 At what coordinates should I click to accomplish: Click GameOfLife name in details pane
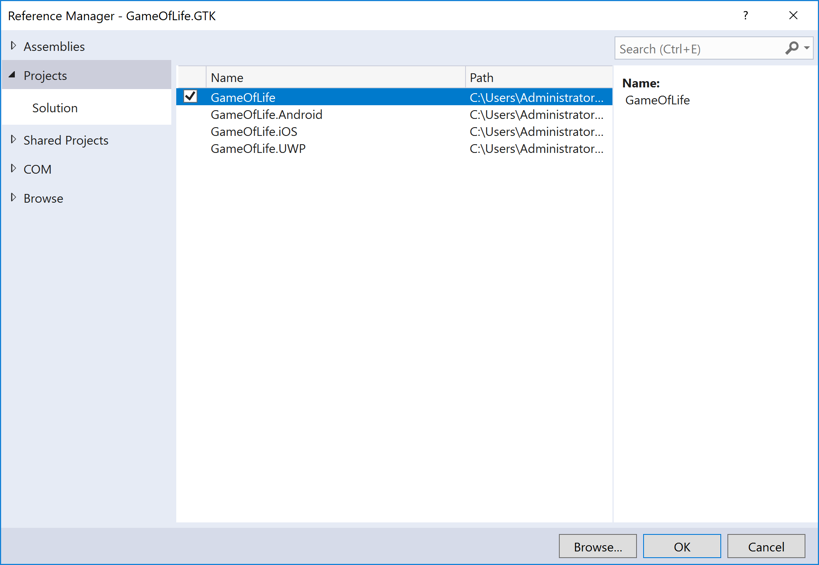(x=657, y=100)
